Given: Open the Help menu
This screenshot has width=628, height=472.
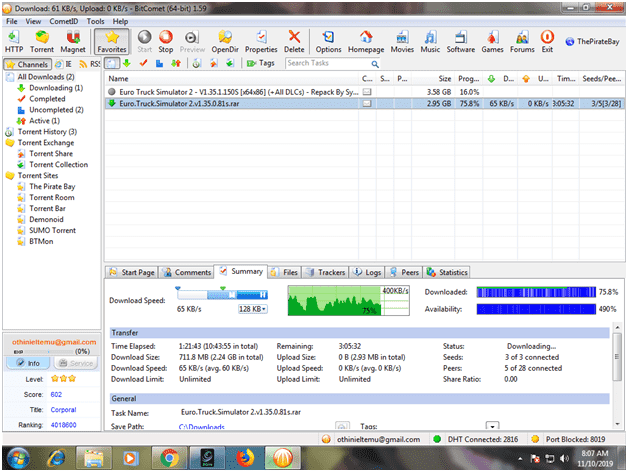Looking at the screenshot, I should tap(120, 21).
